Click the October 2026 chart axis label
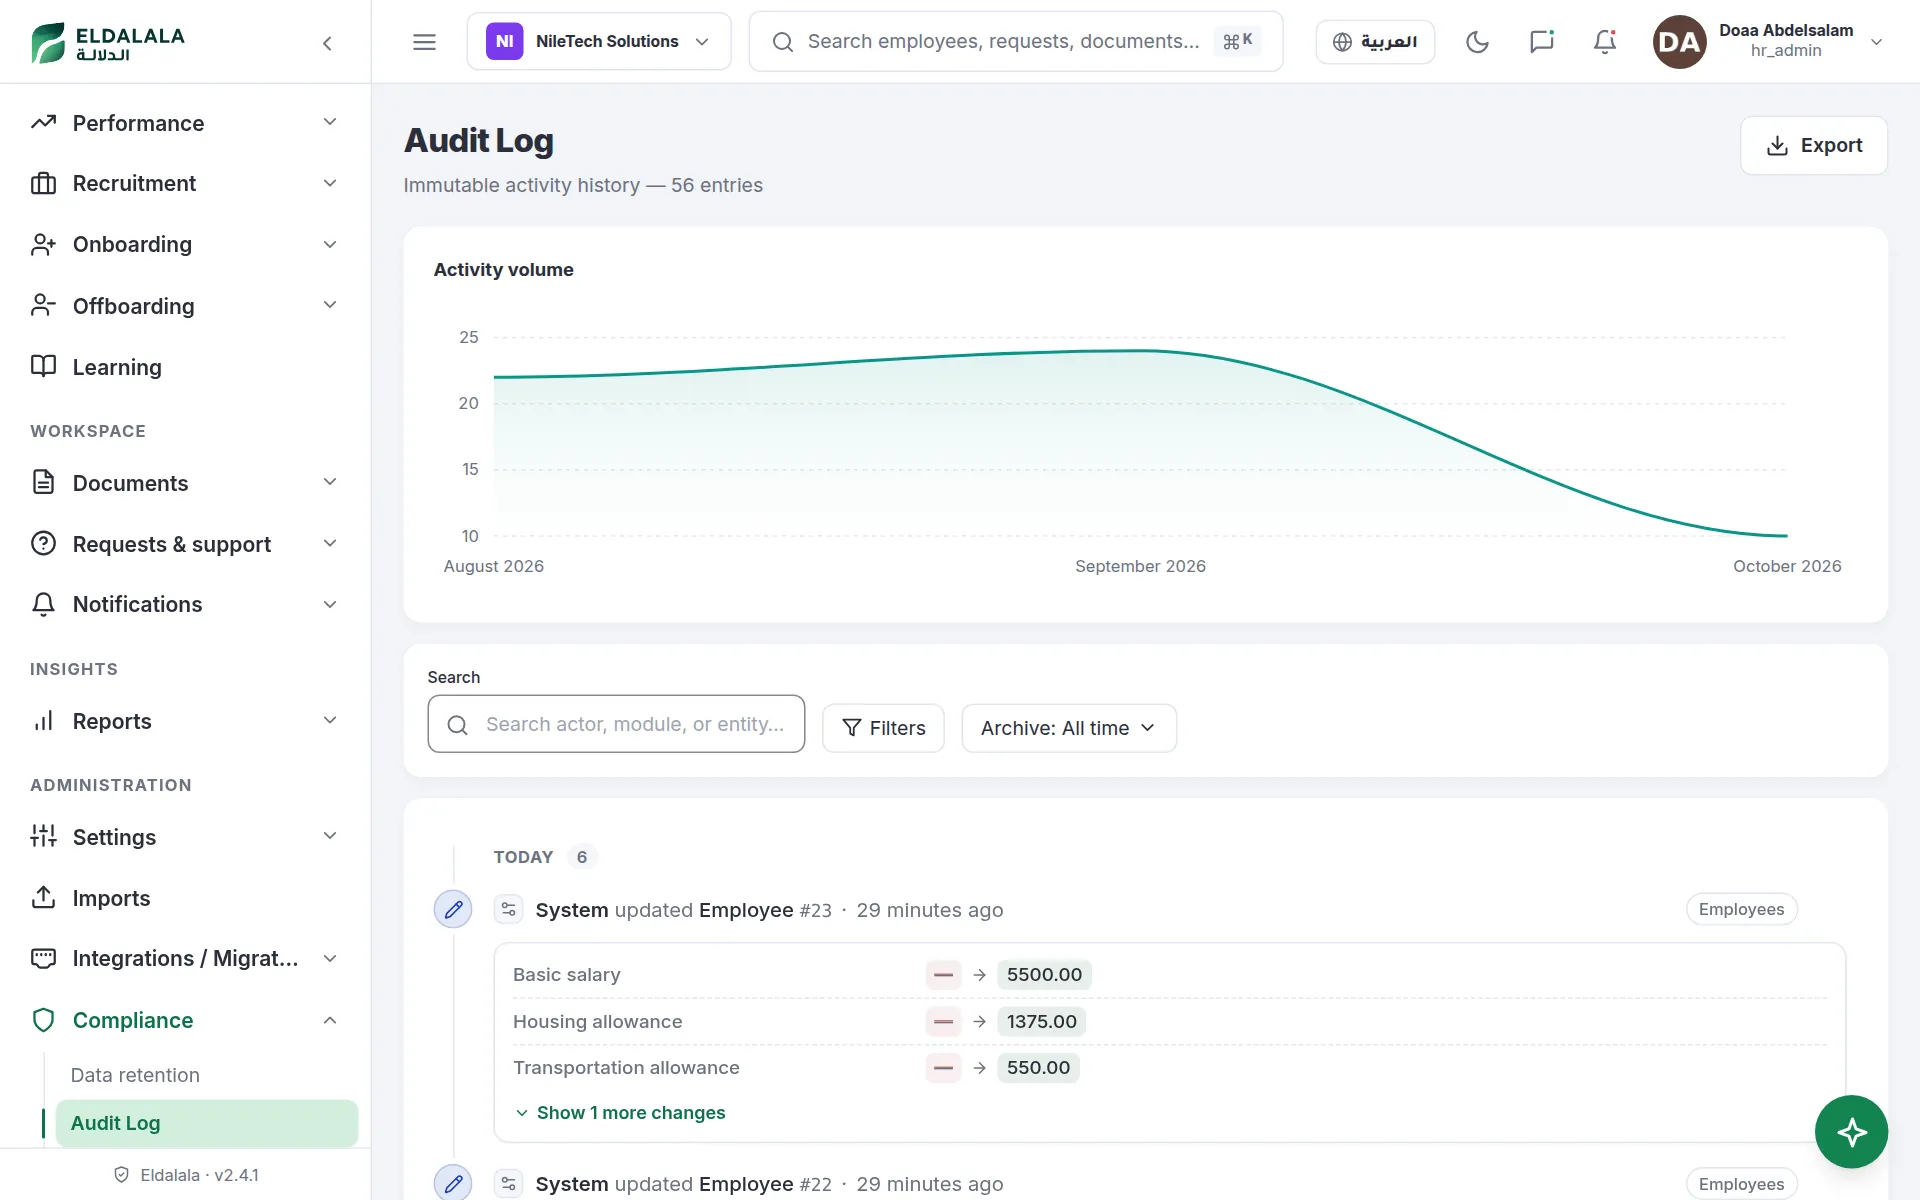 pyautogui.click(x=1787, y=566)
